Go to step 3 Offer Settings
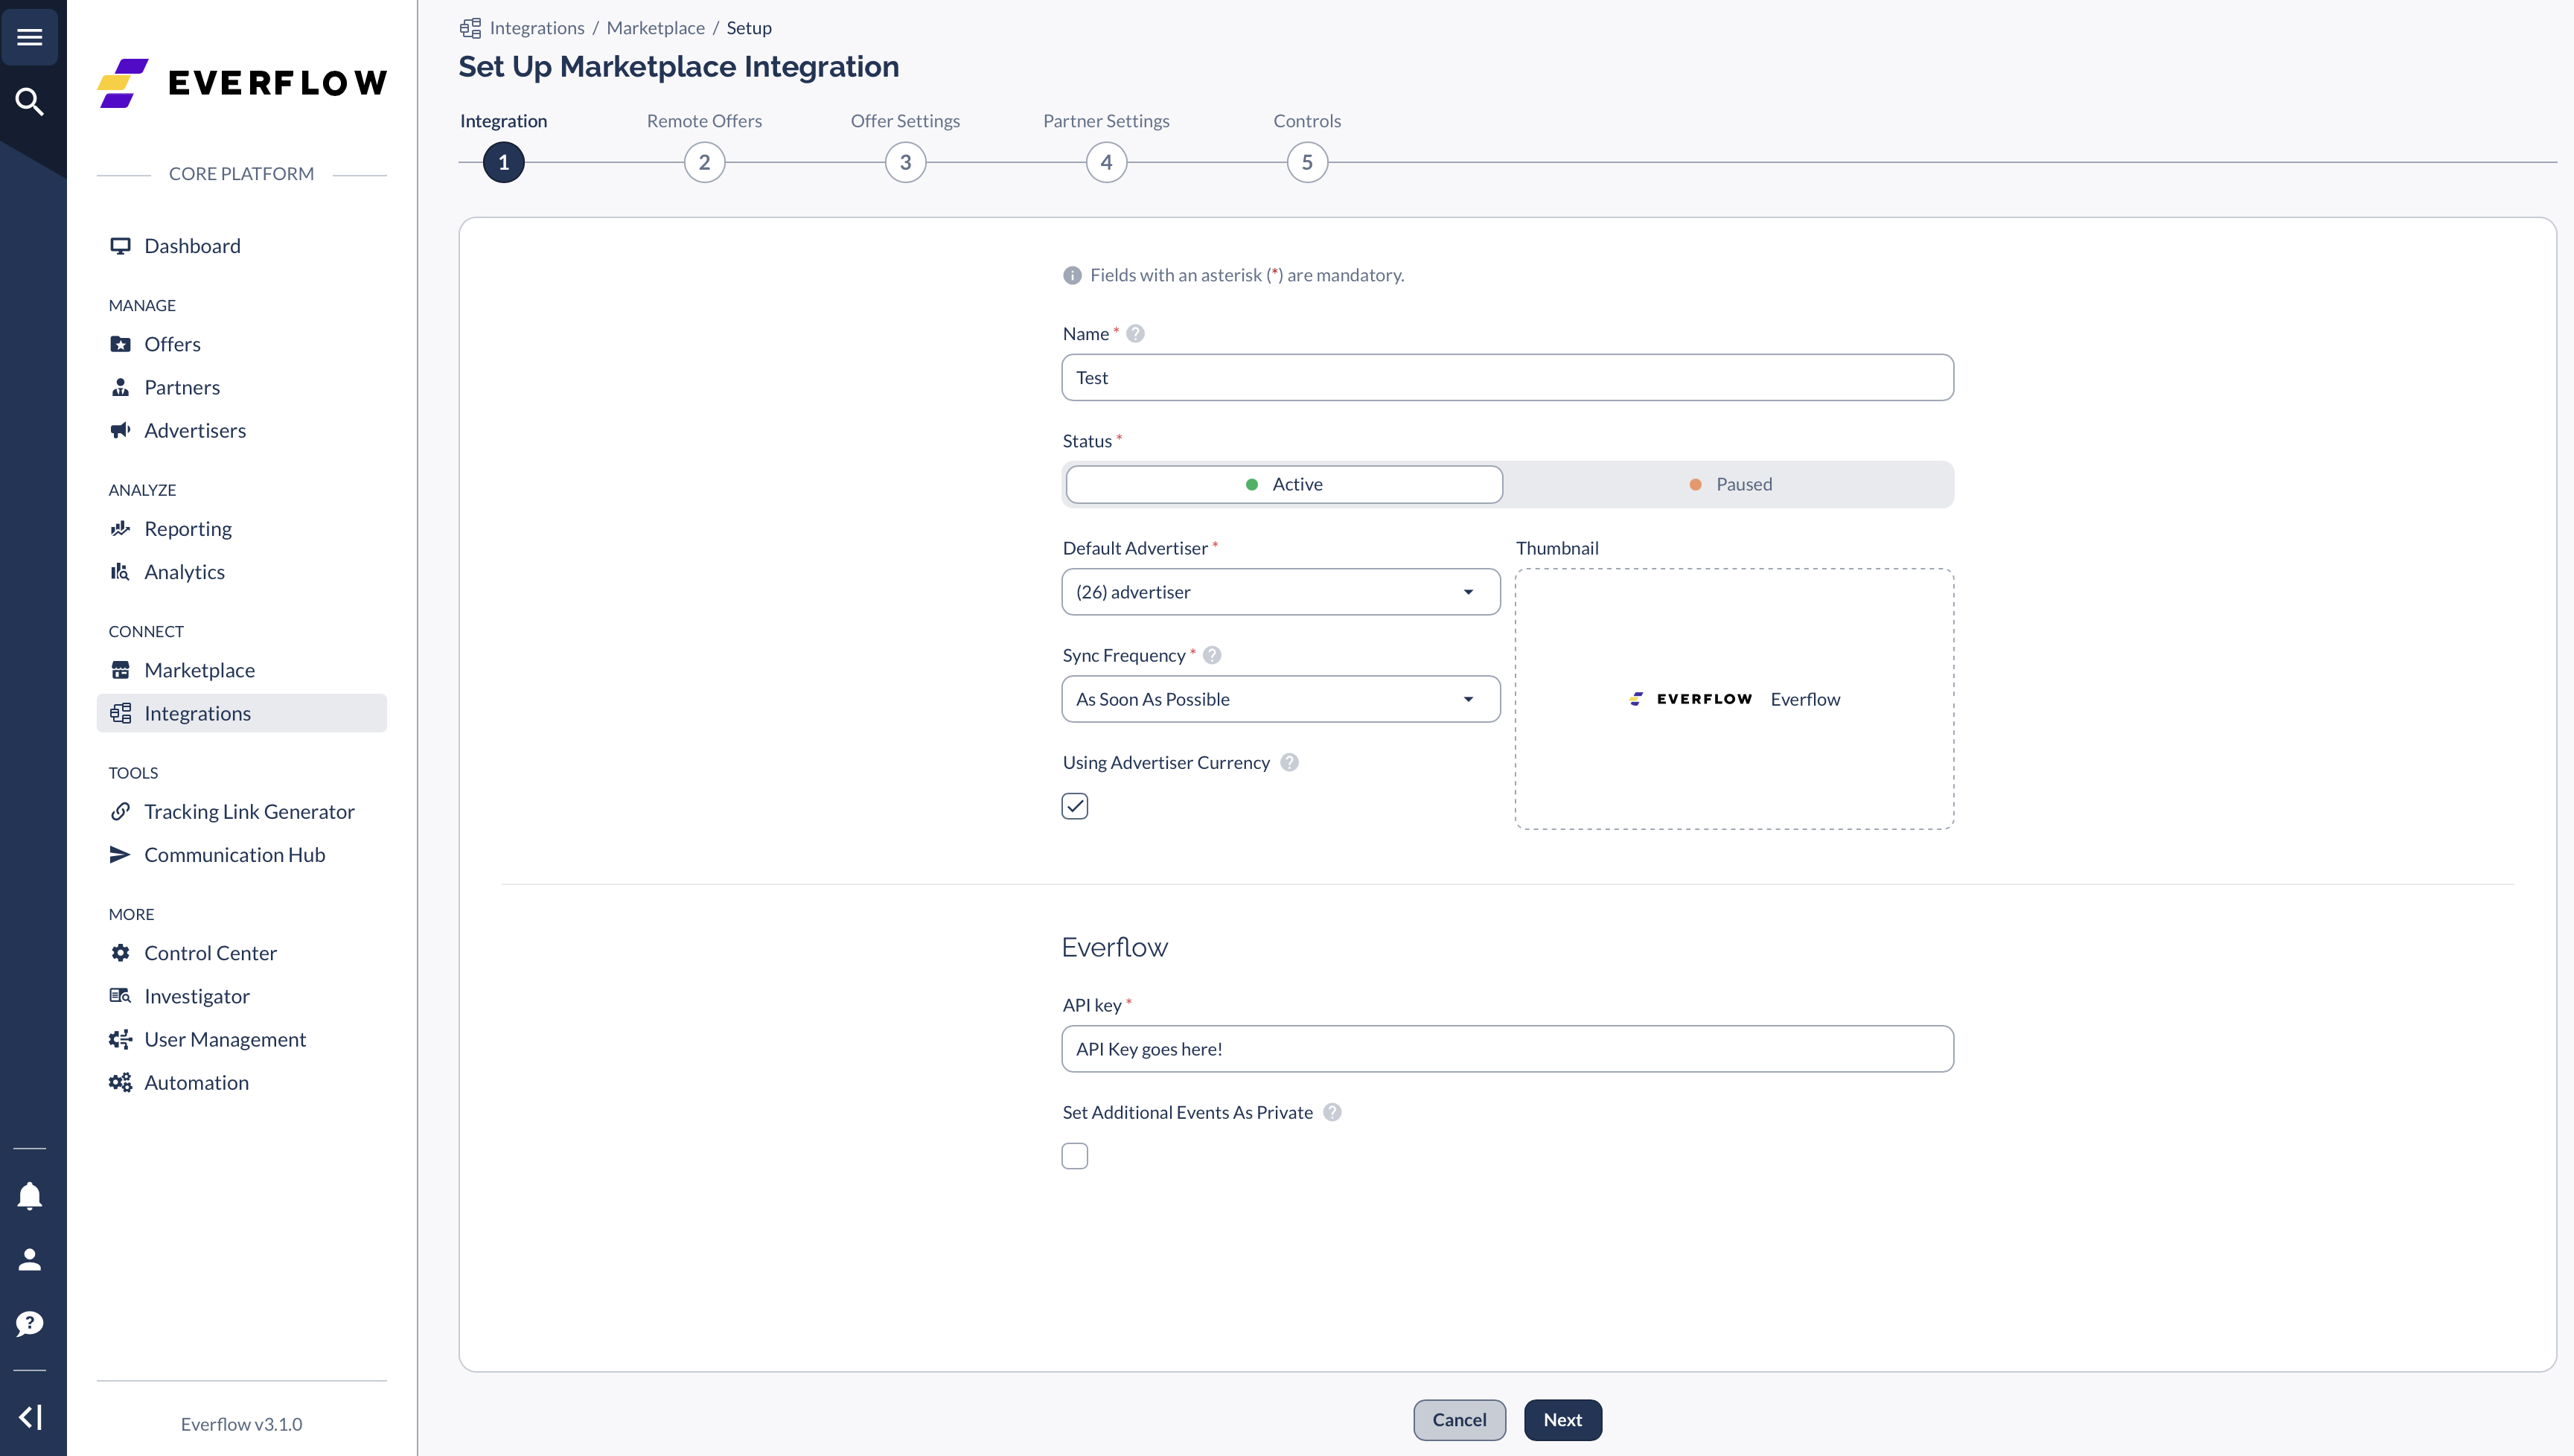Screen dimensions: 2574x1456 pyautogui.click(x=905, y=162)
